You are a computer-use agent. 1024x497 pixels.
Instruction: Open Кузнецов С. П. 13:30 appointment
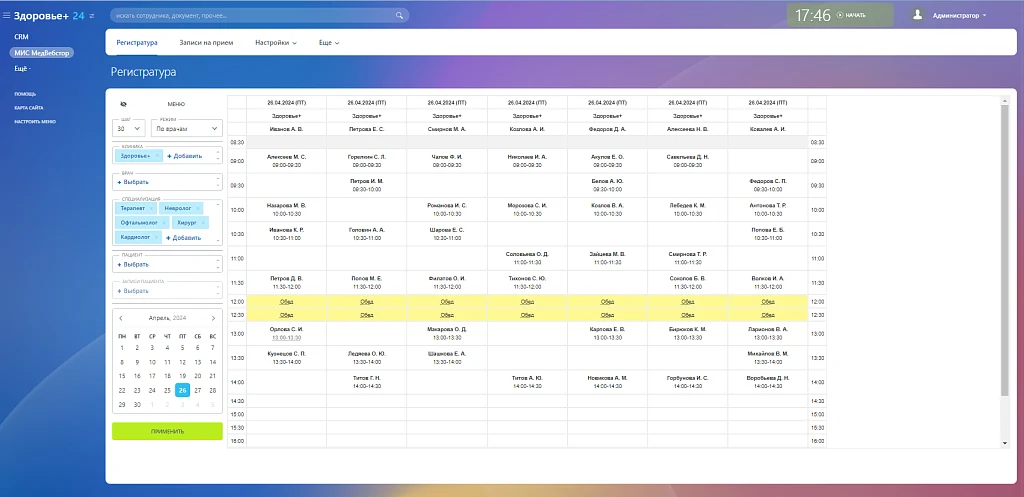pos(287,357)
